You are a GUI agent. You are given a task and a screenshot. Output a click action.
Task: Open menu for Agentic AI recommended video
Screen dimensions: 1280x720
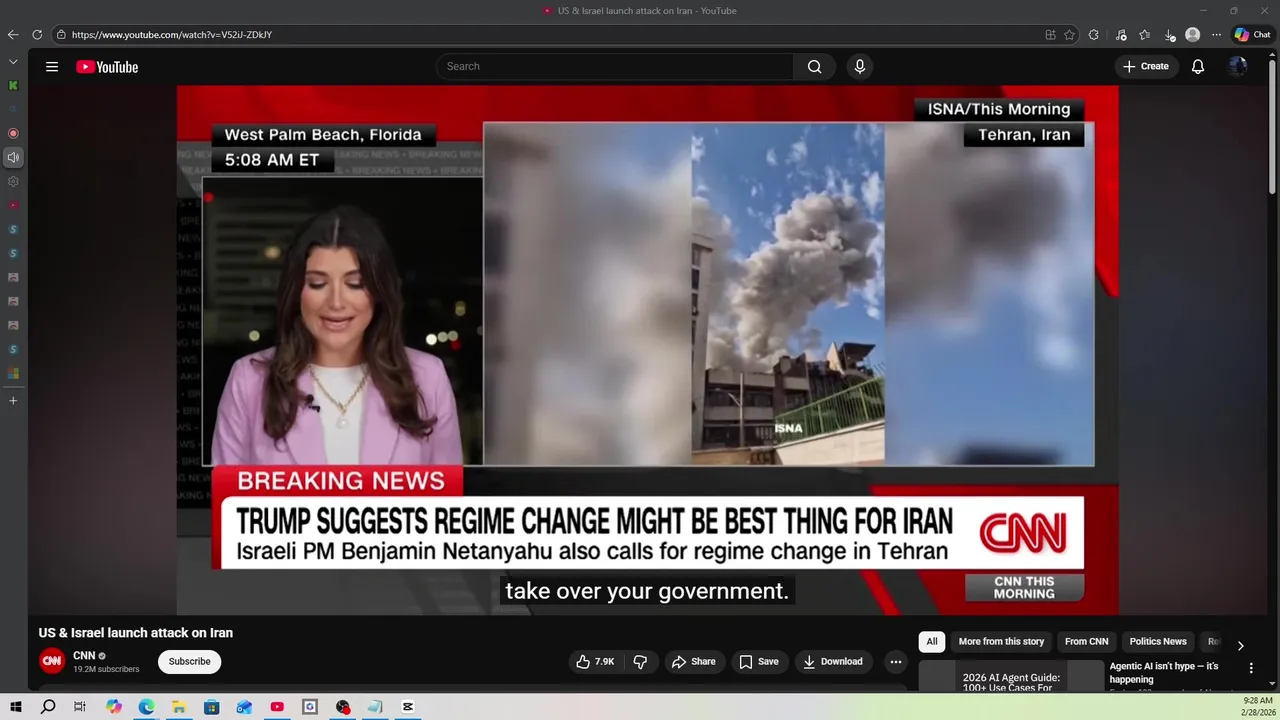tap(1251, 668)
